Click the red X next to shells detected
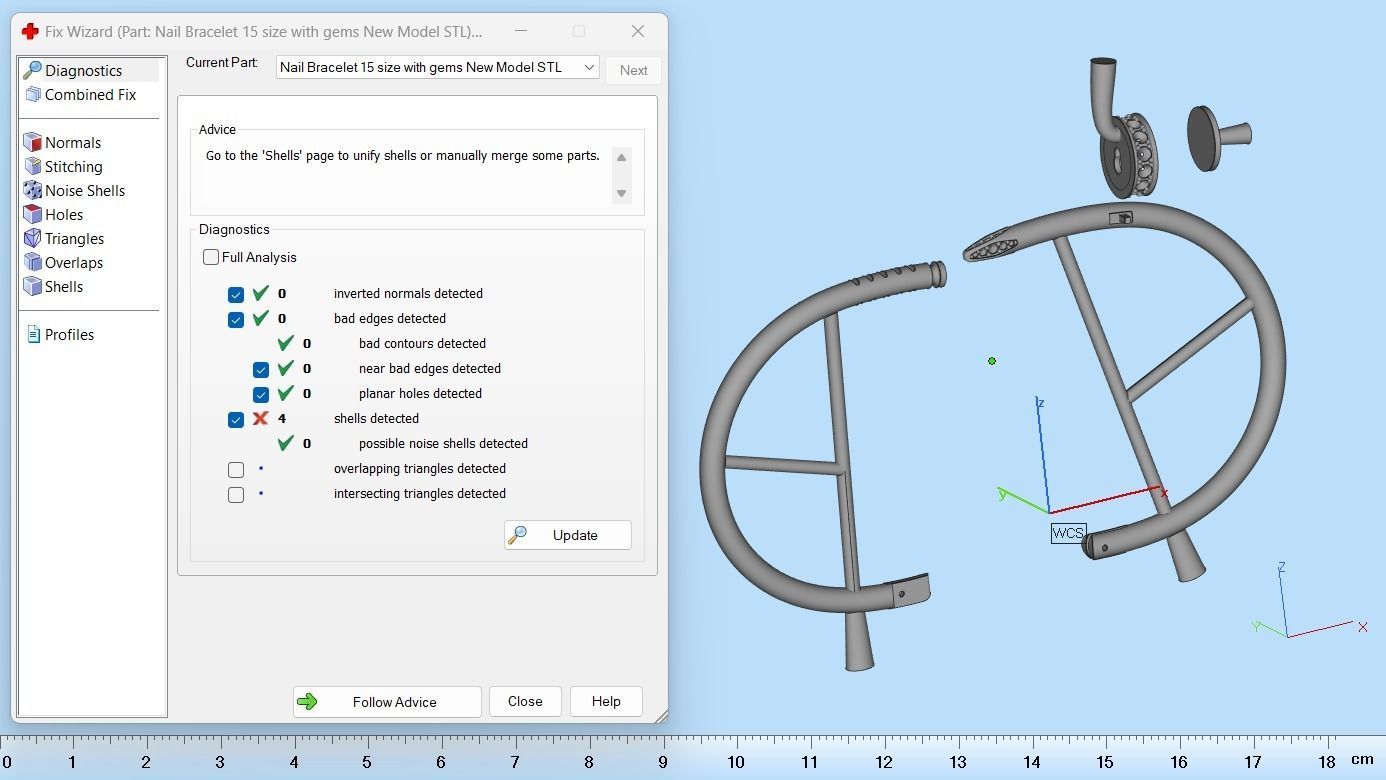1386x780 pixels. [260, 419]
